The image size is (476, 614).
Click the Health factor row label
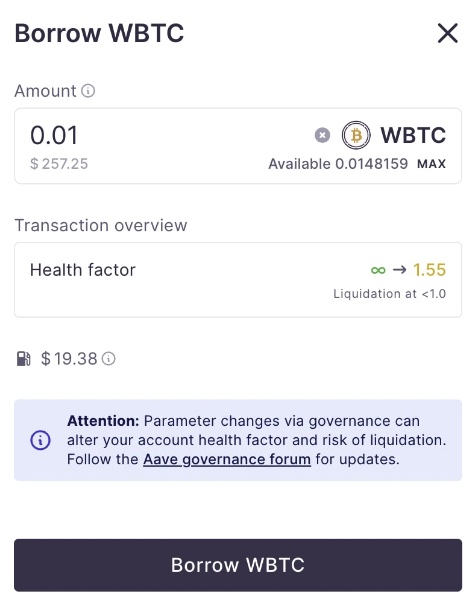click(x=83, y=270)
